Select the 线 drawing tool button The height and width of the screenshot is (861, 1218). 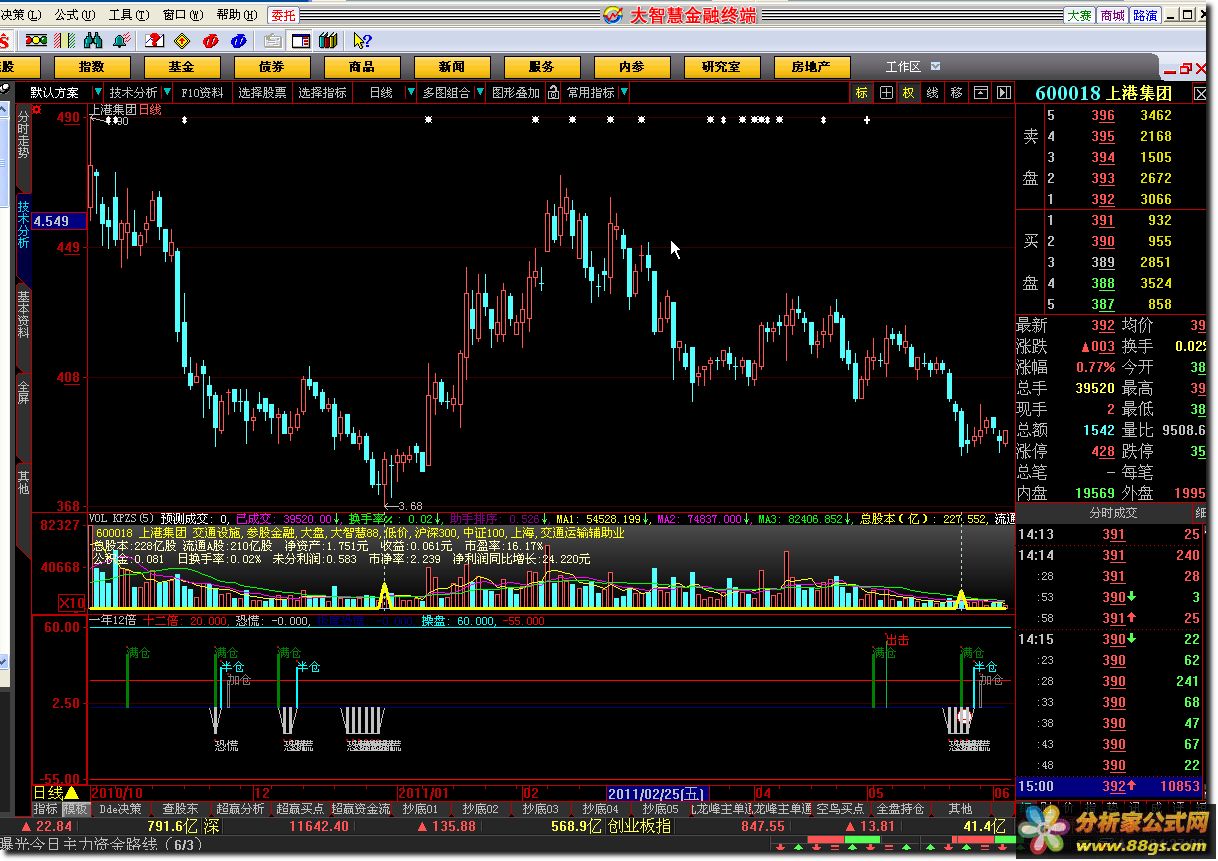click(x=933, y=92)
